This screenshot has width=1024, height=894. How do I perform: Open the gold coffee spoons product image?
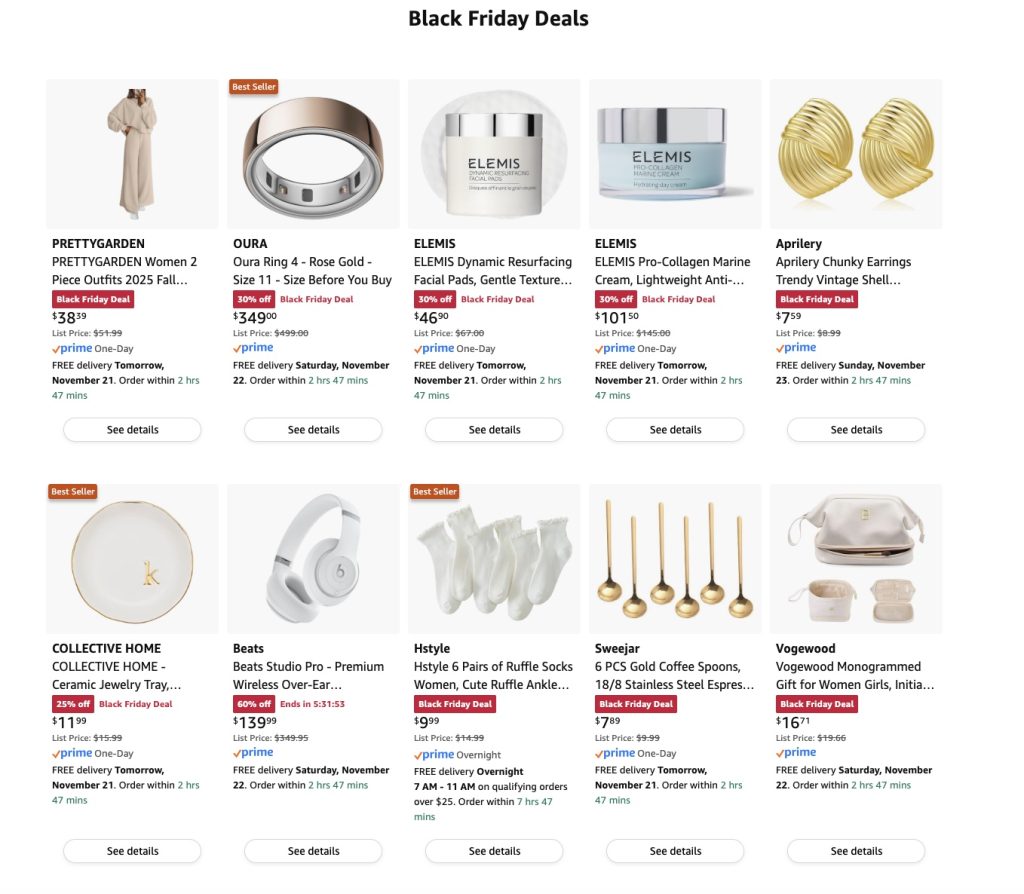tap(675, 559)
